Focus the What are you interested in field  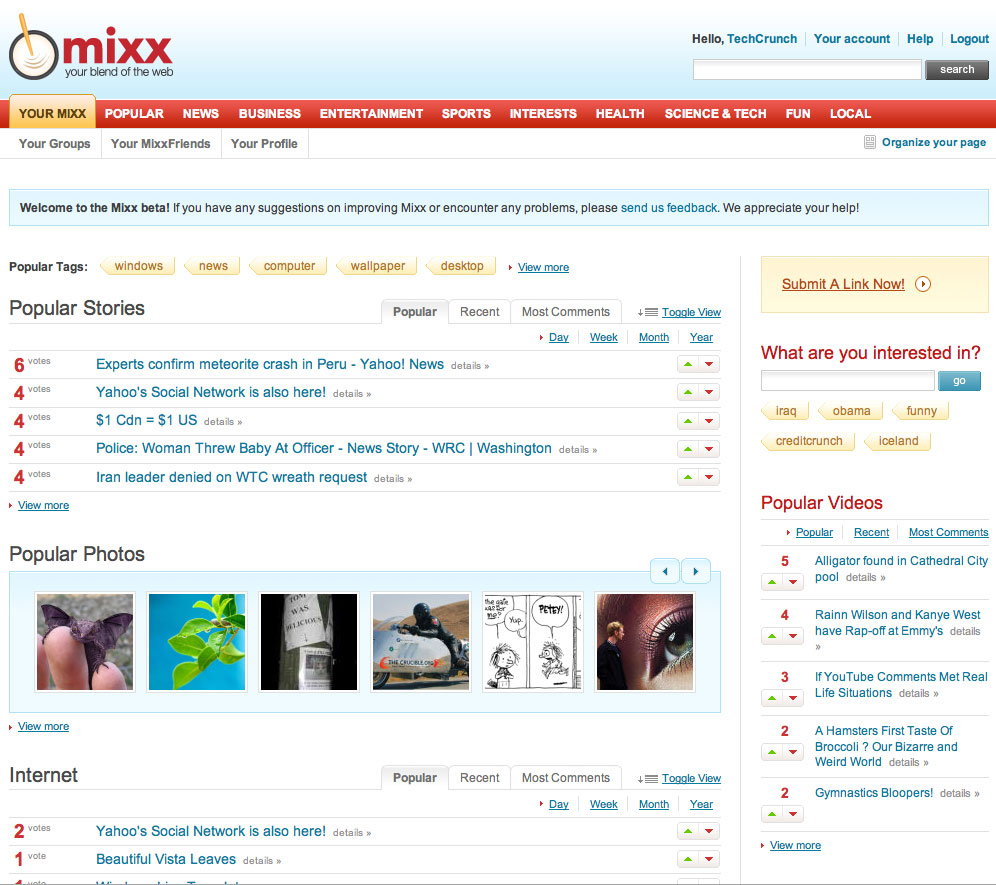(847, 381)
